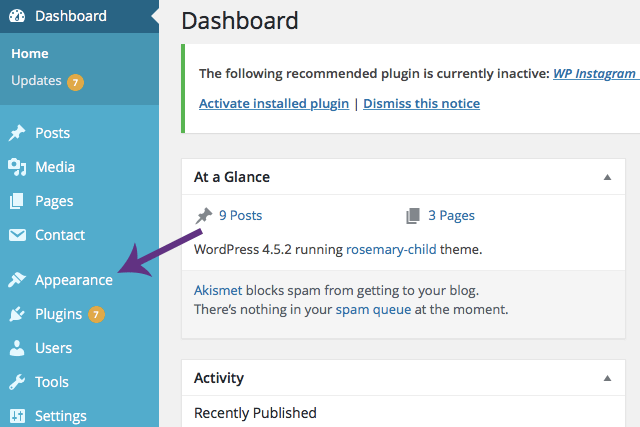Click the Dashboard gauge icon
640x427 pixels.
(17, 16)
